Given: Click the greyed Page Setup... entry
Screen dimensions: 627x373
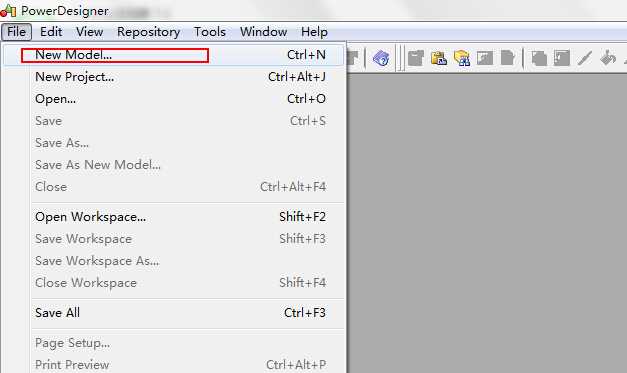Looking at the screenshot, I should (174, 343).
